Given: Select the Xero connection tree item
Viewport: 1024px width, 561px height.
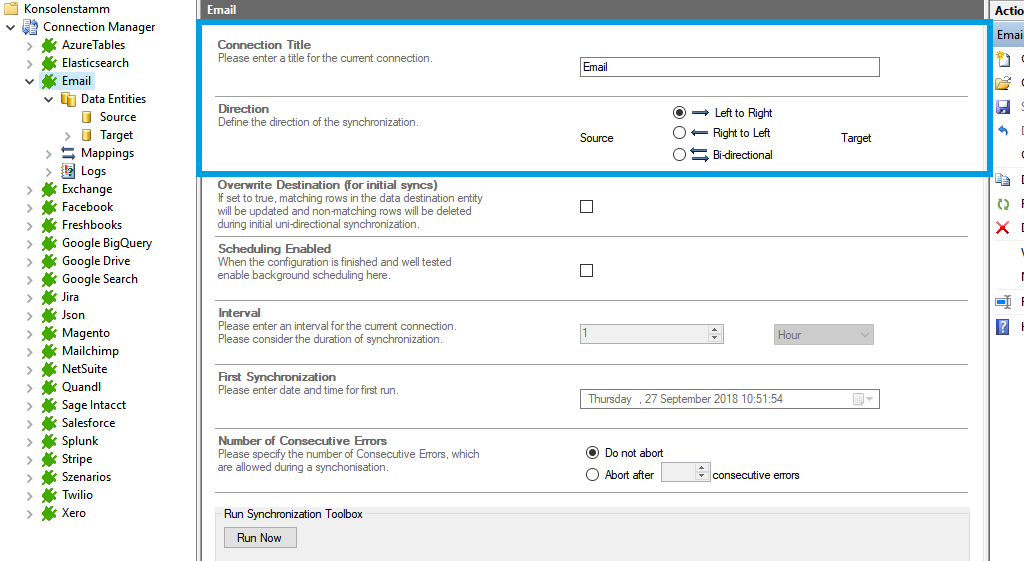Looking at the screenshot, I should tap(74, 513).
